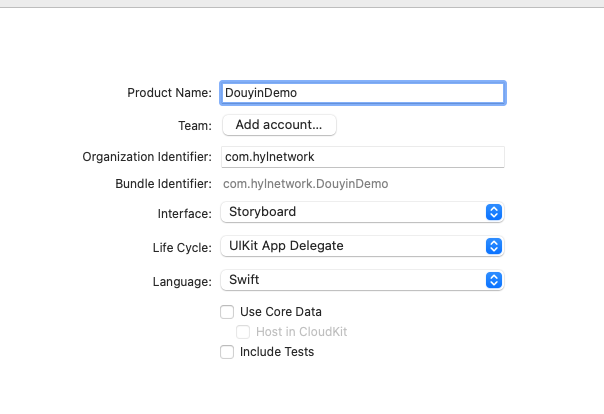Click the blue arrows on Language popup

pos(492,280)
